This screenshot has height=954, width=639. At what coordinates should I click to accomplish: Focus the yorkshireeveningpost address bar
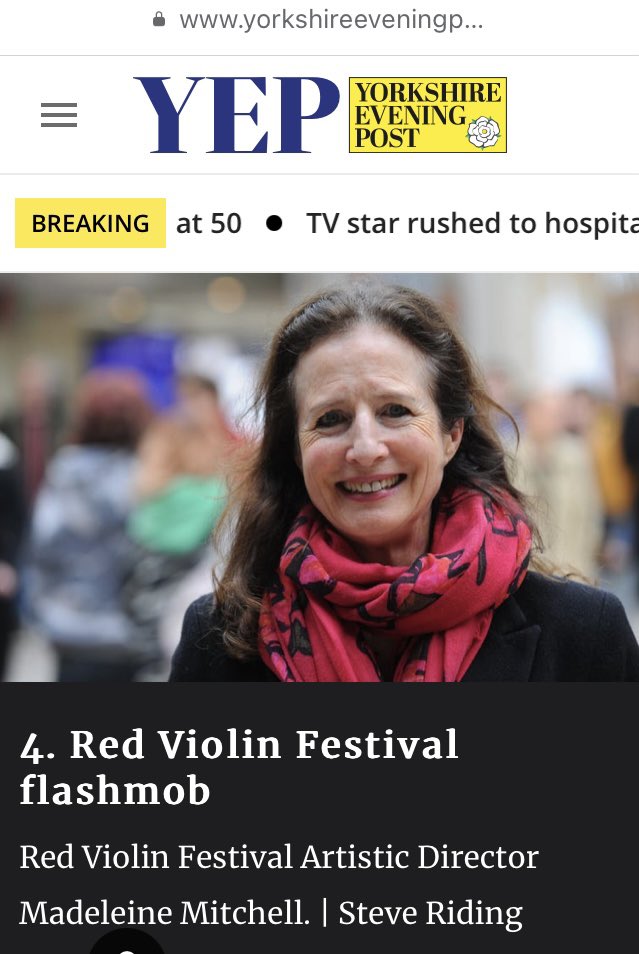tap(320, 20)
